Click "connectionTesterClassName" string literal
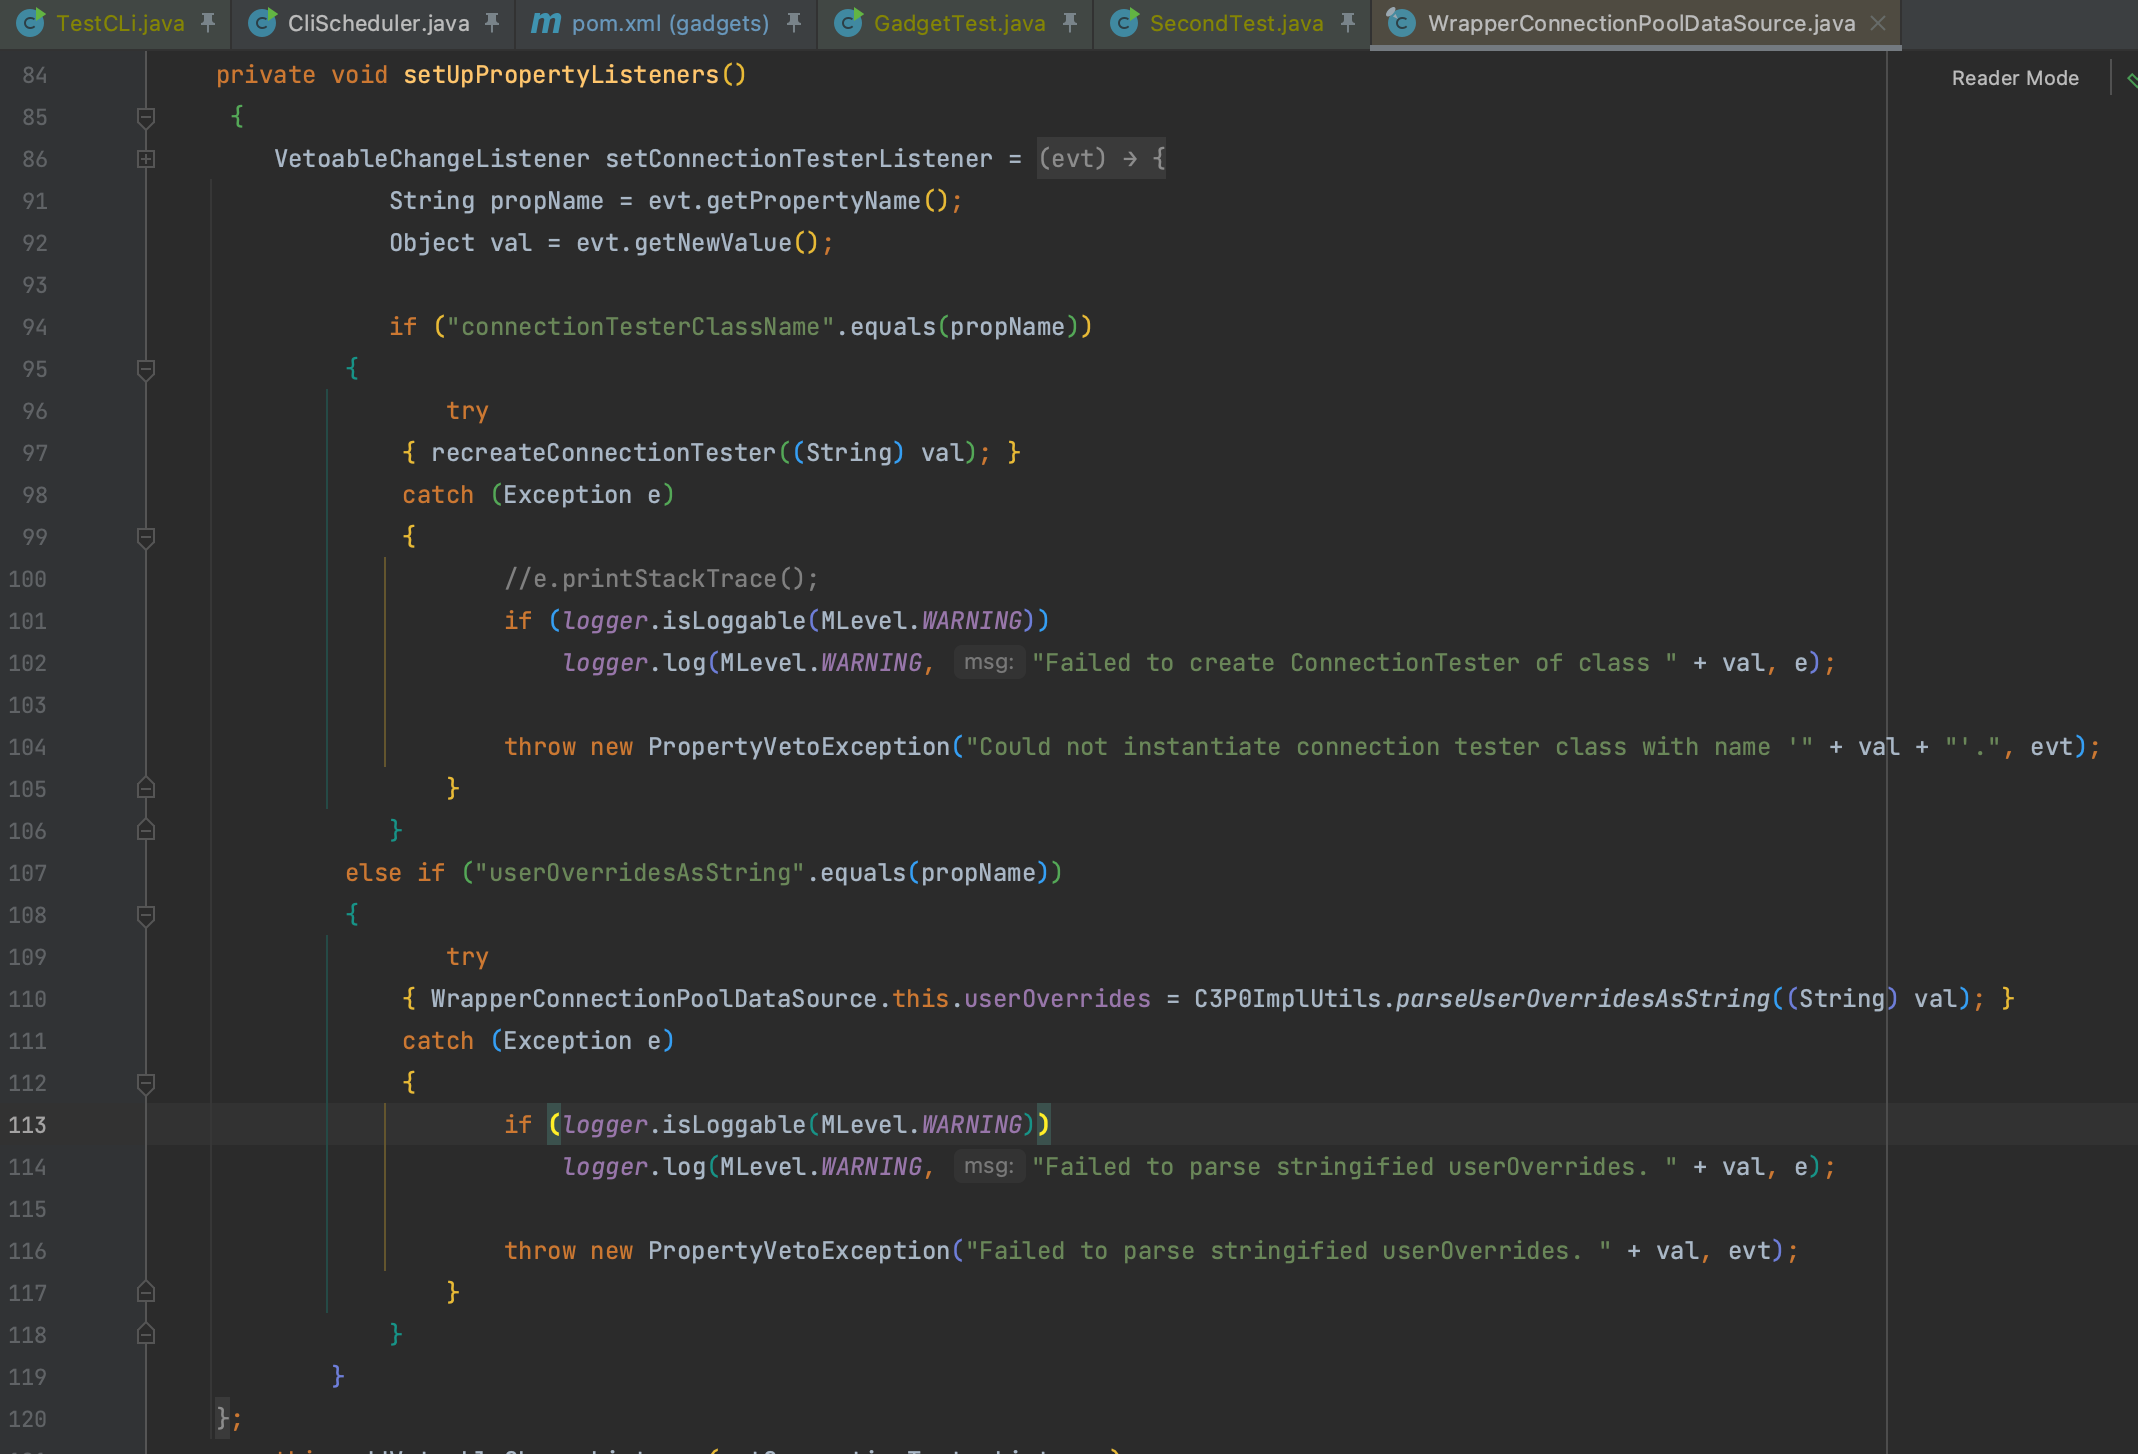Image resolution: width=2138 pixels, height=1454 pixels. (x=640, y=327)
